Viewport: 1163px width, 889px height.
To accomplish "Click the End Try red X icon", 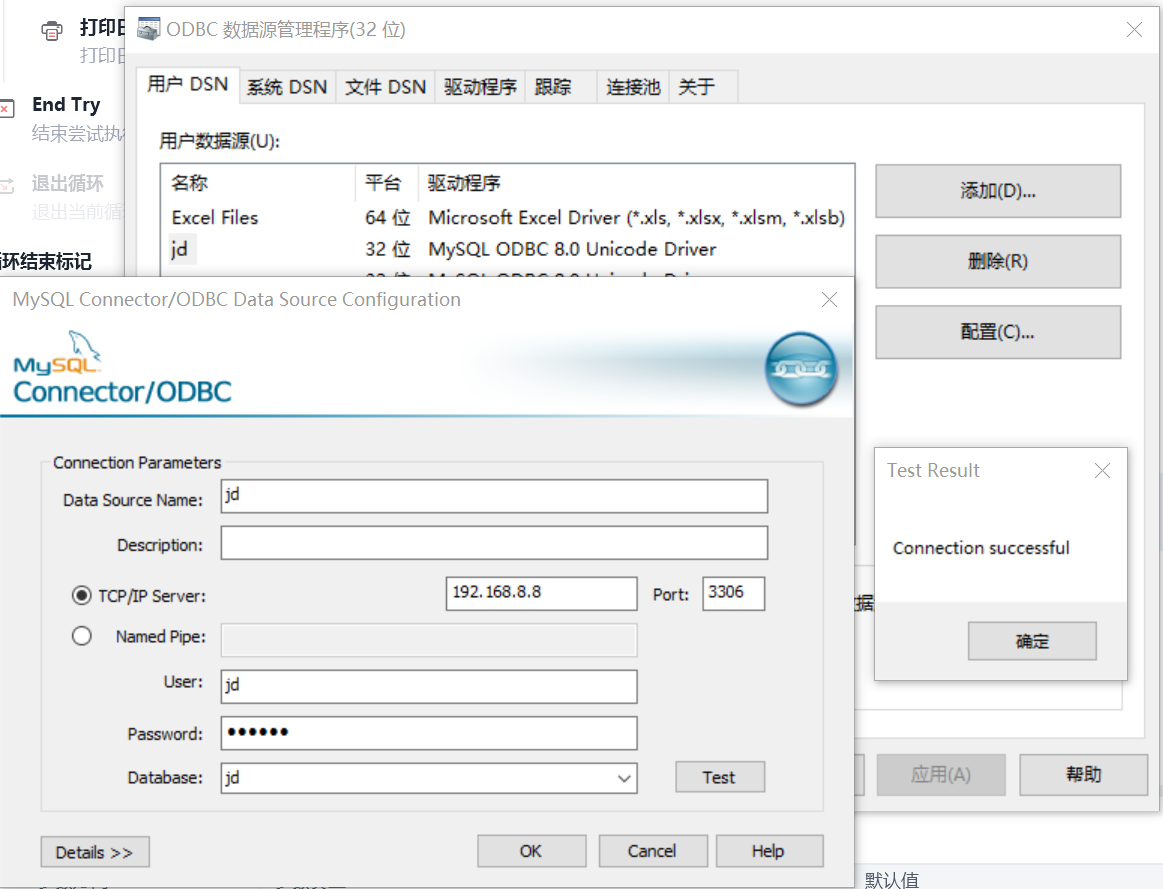I will point(7,108).
